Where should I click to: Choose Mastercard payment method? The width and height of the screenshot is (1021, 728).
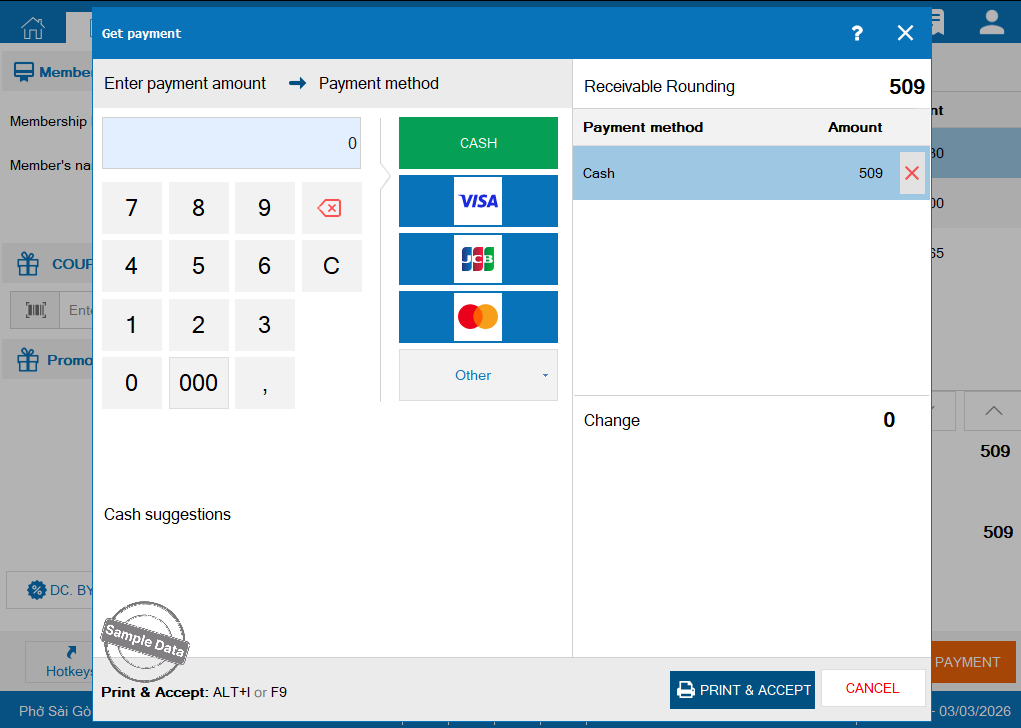(x=478, y=317)
